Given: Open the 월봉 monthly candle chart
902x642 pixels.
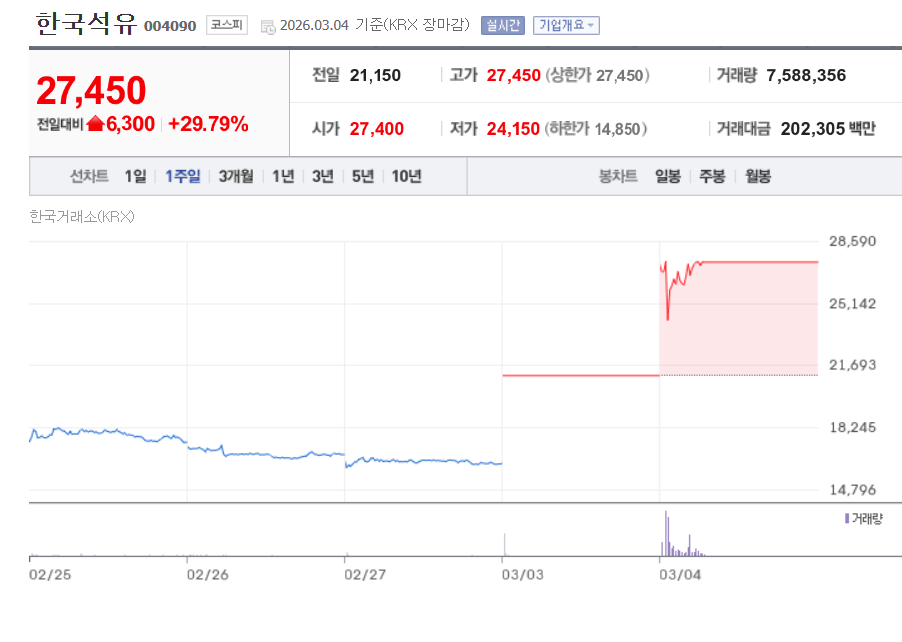Looking at the screenshot, I should (757, 176).
